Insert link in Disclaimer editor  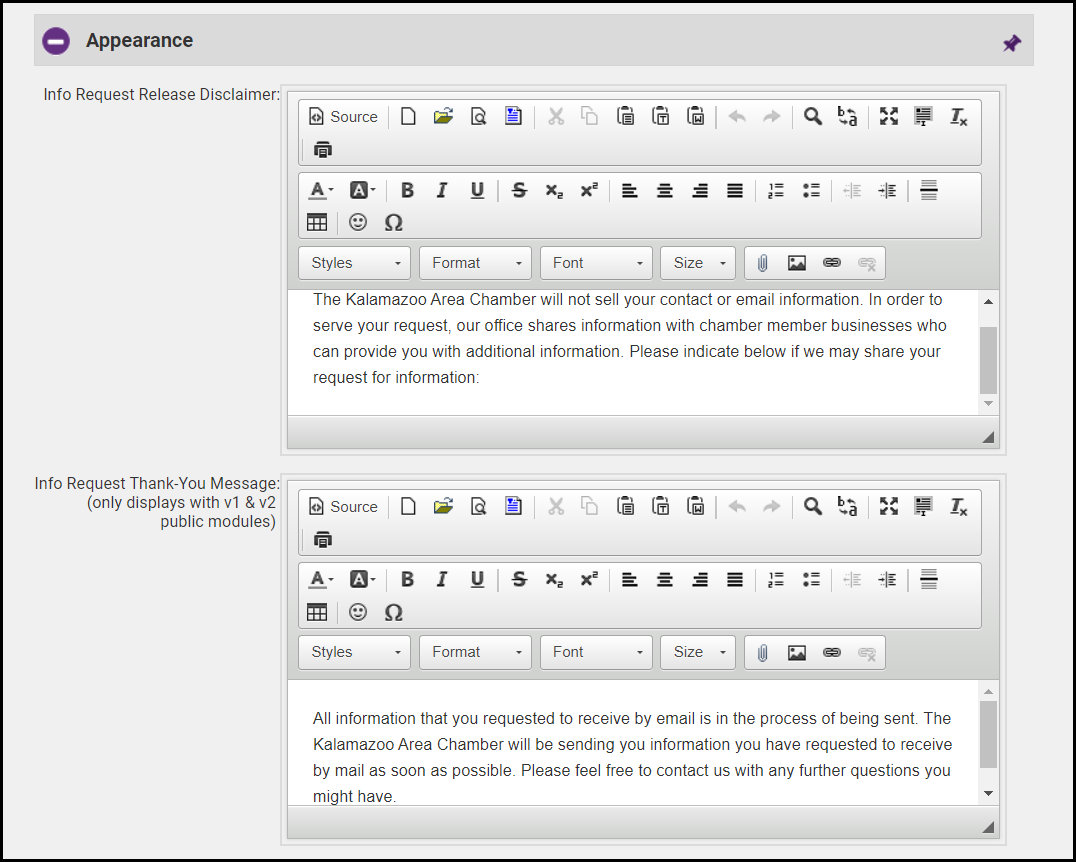pos(832,263)
